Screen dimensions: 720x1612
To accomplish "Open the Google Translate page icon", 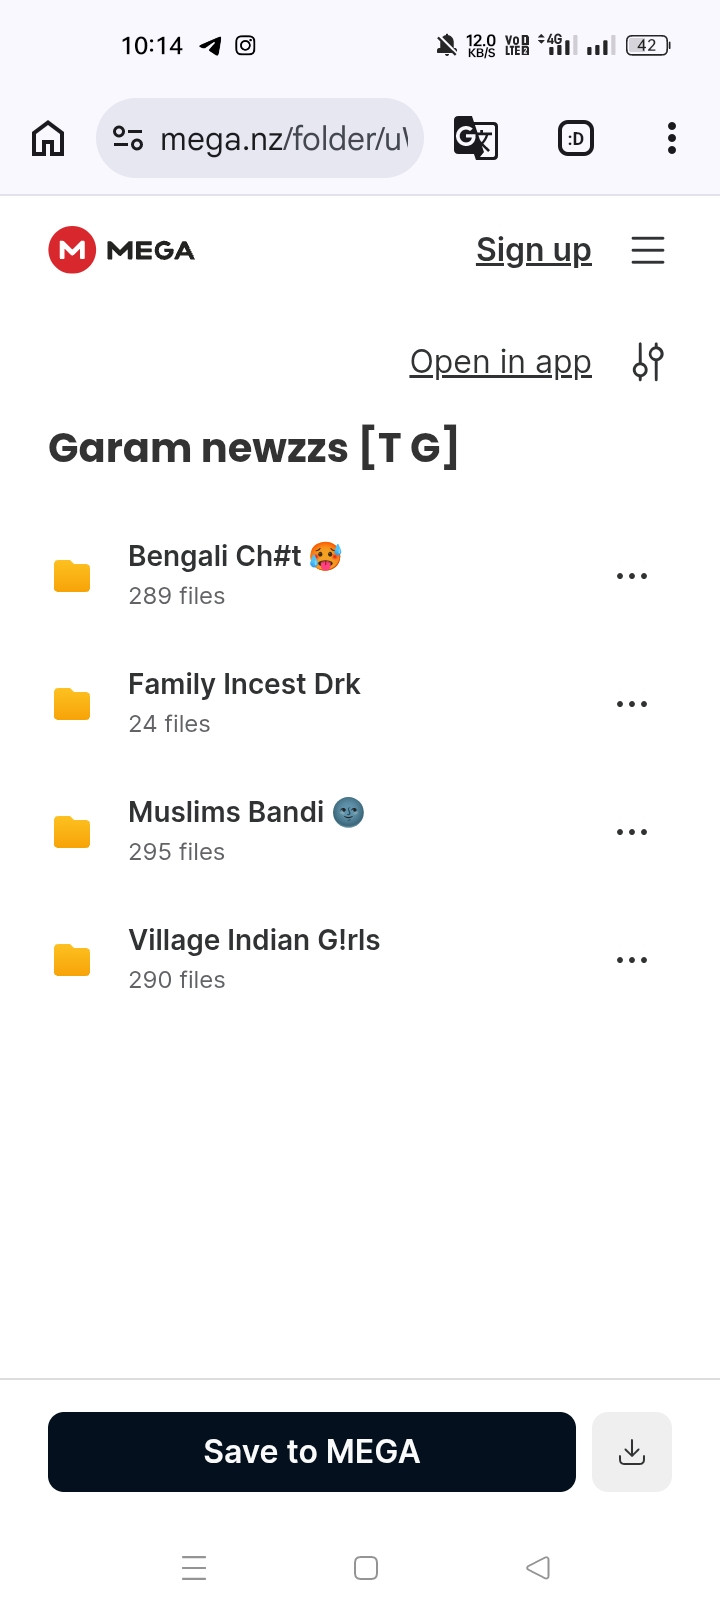I will click(x=476, y=138).
